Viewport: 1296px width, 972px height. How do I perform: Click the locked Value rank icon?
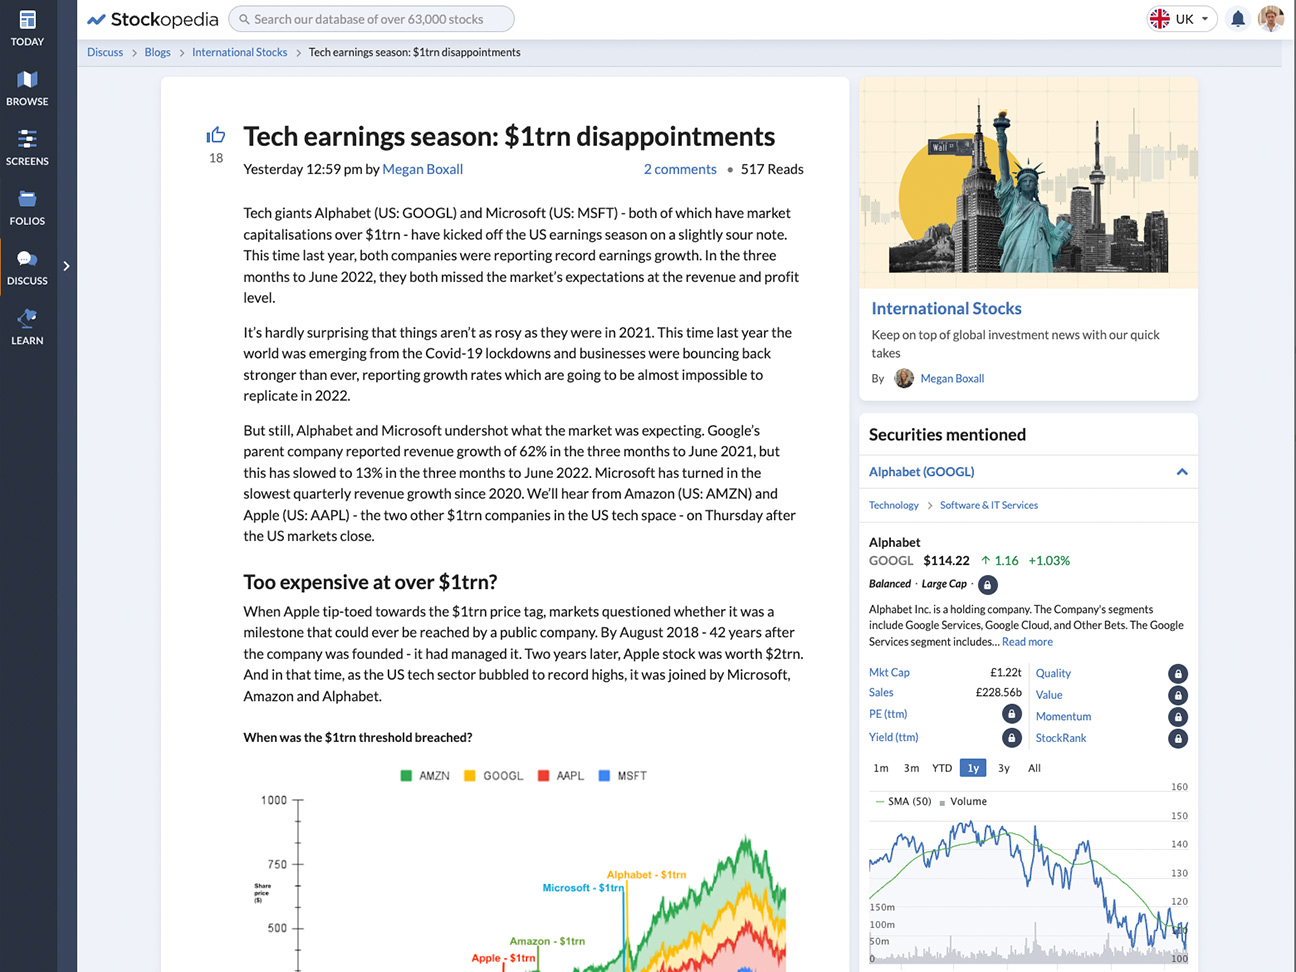[x=1178, y=695]
